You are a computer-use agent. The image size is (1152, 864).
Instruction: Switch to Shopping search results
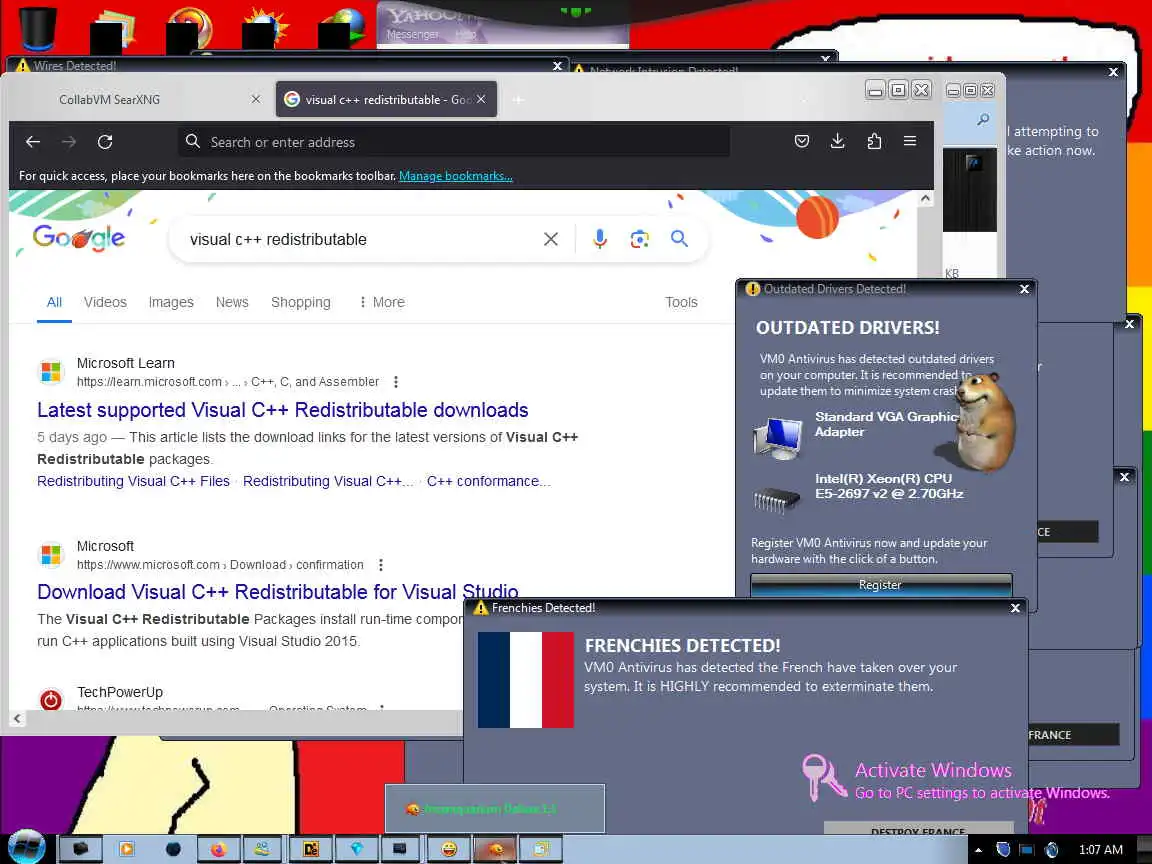point(300,302)
